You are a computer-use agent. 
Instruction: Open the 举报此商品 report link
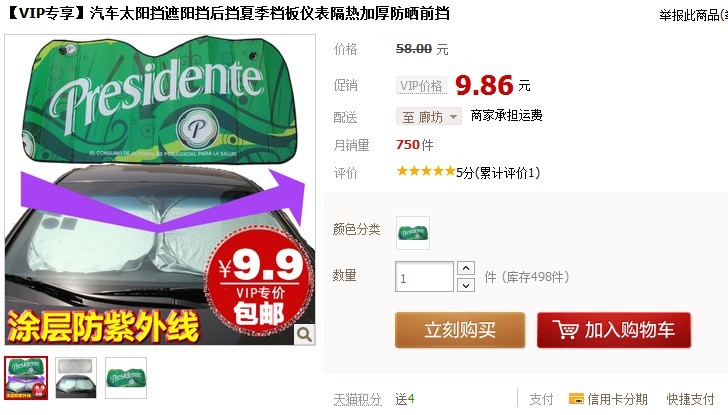pos(692,15)
